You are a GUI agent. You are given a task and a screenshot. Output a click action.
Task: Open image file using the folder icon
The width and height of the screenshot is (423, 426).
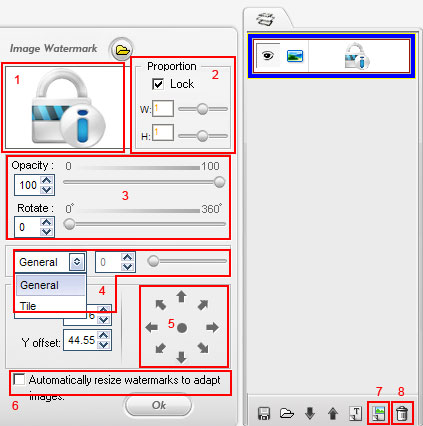(x=122, y=50)
